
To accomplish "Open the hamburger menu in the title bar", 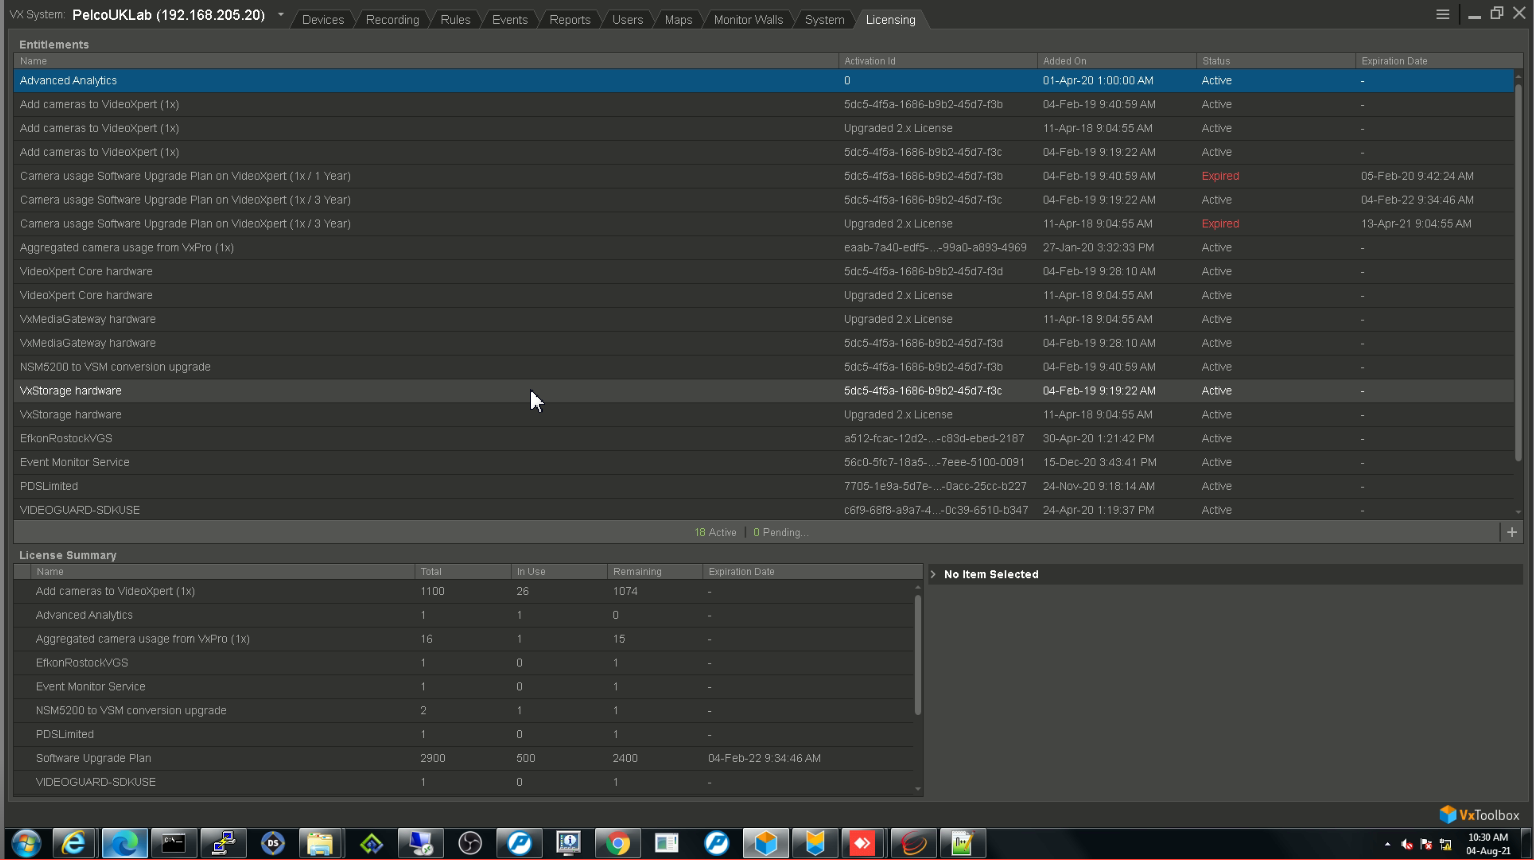I will (x=1443, y=14).
